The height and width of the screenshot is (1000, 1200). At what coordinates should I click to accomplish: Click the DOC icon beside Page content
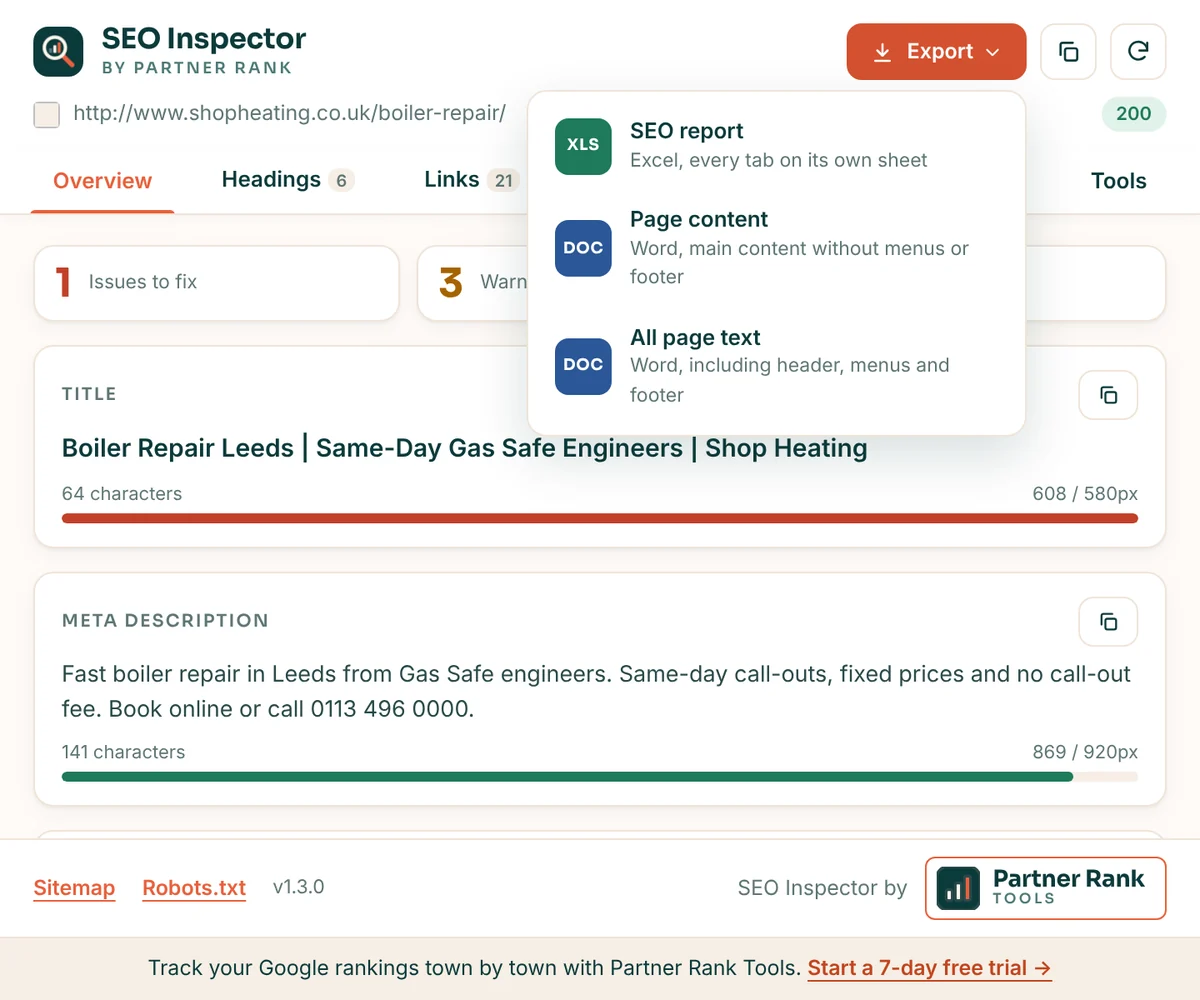pyautogui.click(x=583, y=248)
